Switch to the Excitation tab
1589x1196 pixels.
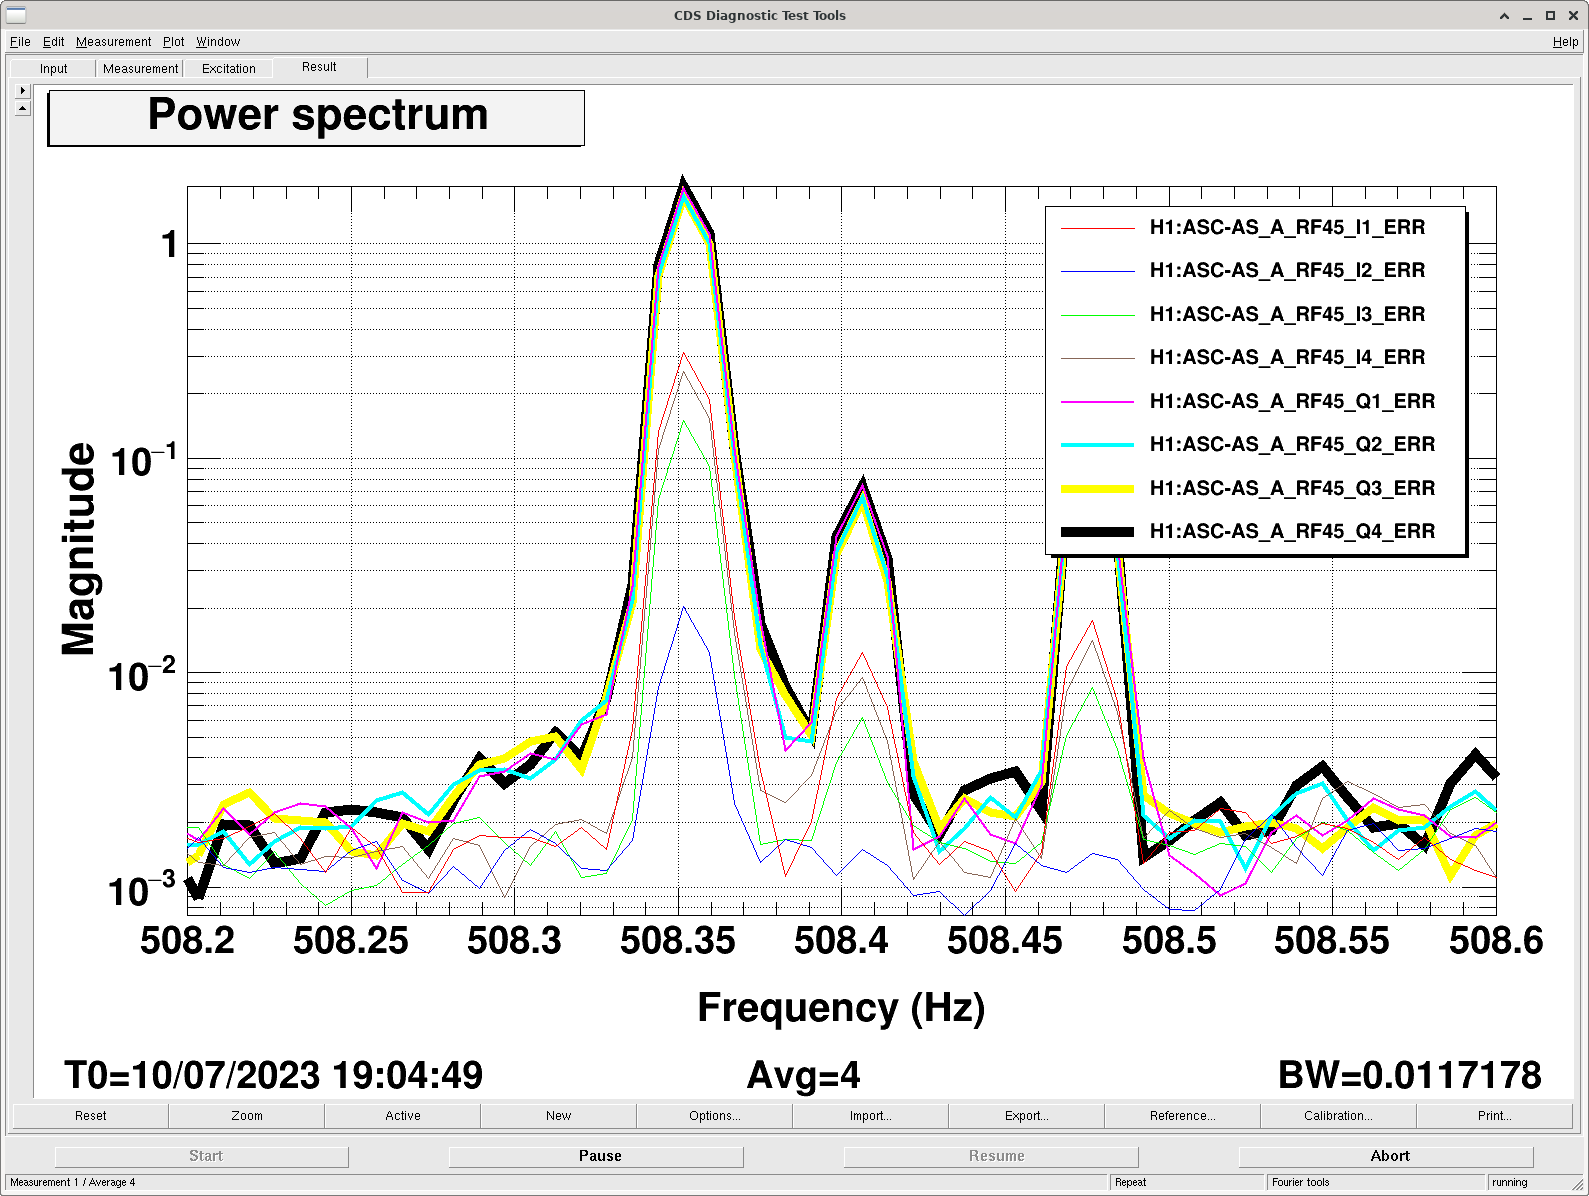click(229, 69)
